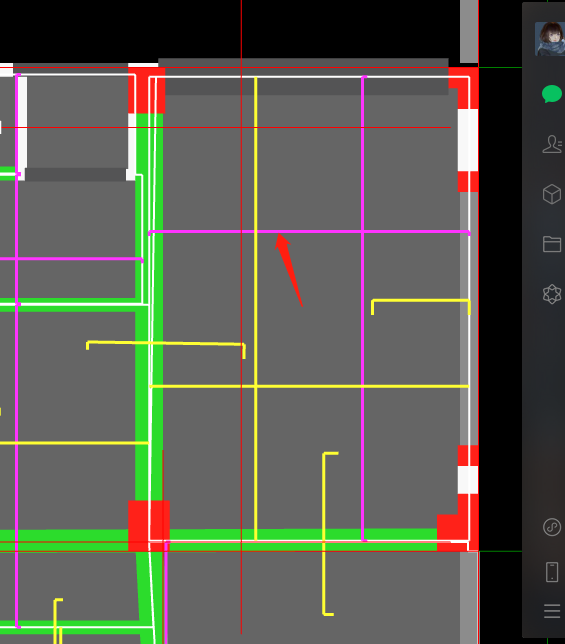Open the Files folder icon in WeChat sidebar
The image size is (565, 644).
[x=552, y=244]
